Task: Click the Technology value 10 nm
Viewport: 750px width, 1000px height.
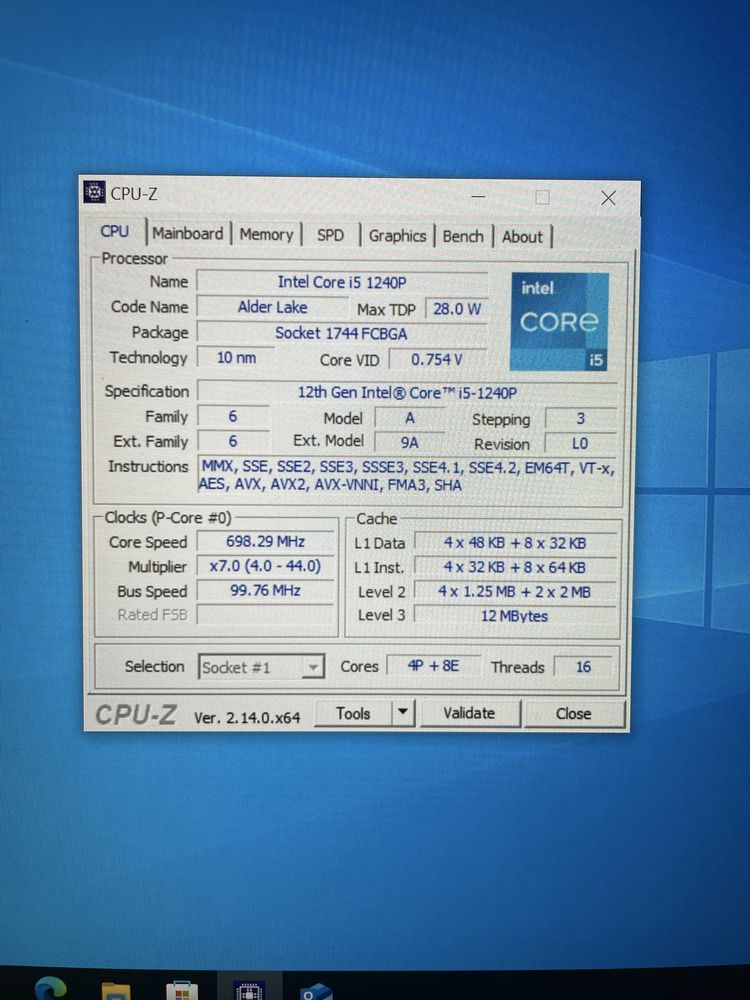Action: pyautogui.click(x=236, y=357)
